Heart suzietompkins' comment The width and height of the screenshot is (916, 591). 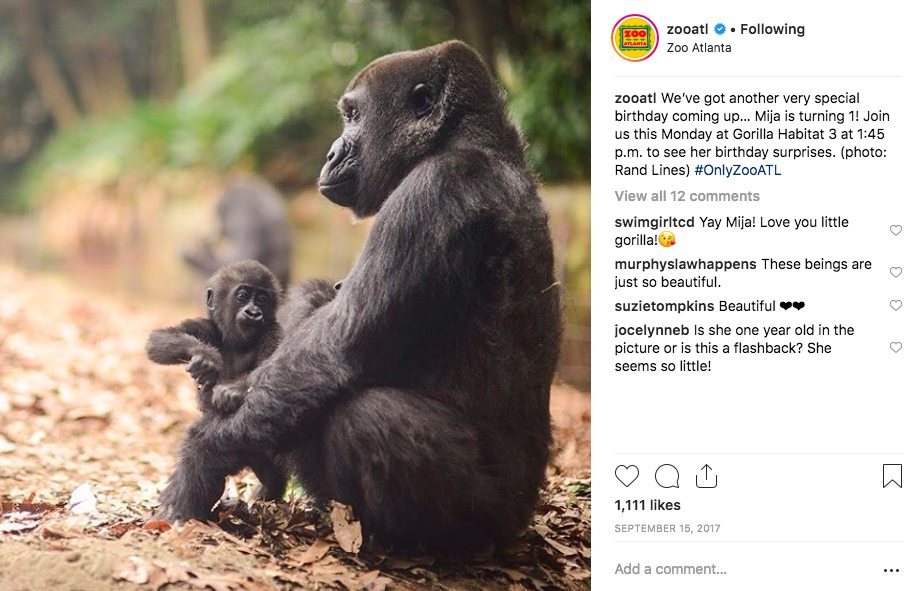coord(896,305)
